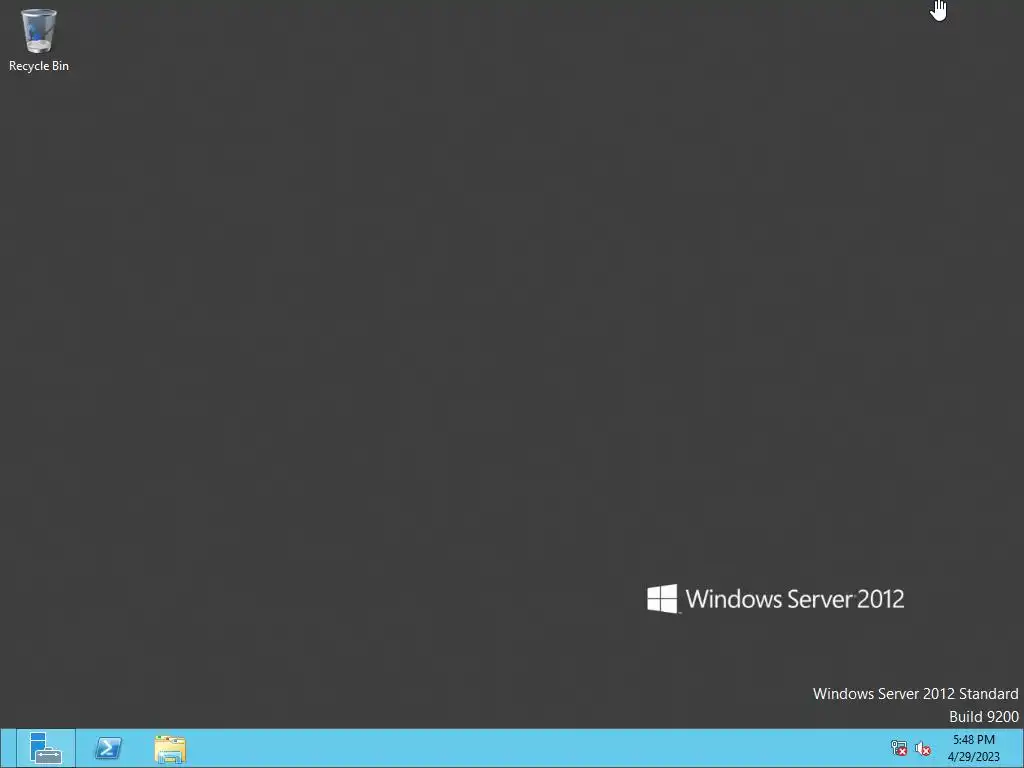Image resolution: width=1024 pixels, height=768 pixels.
Task: Launch Windows PowerShell from the taskbar
Action: tap(108, 748)
